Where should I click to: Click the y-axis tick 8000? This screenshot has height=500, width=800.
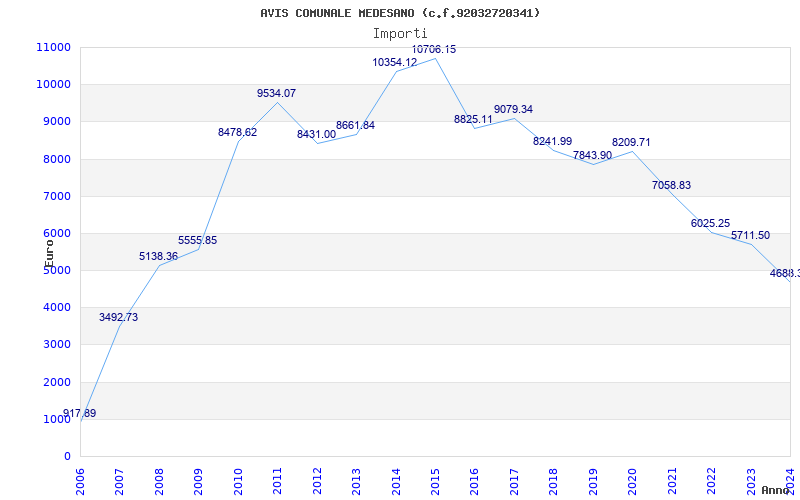(56, 159)
